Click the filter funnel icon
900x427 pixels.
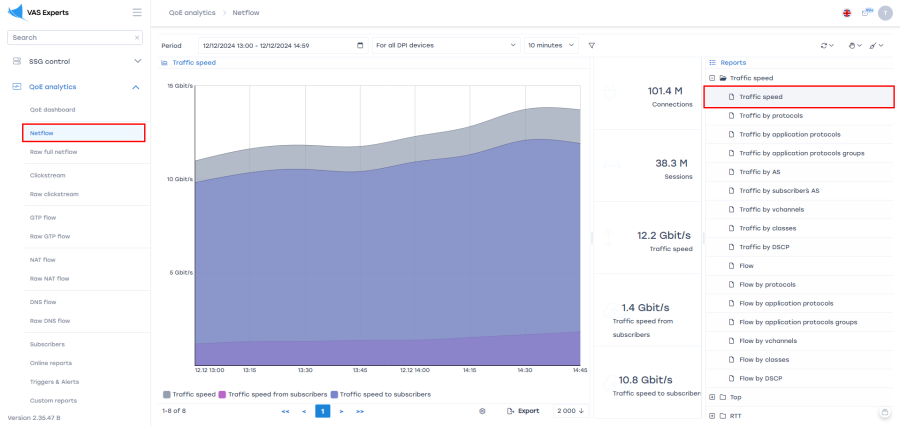pos(591,45)
